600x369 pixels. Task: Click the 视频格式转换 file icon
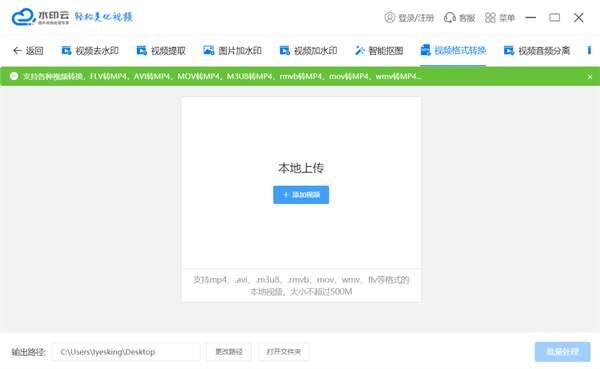click(426, 50)
